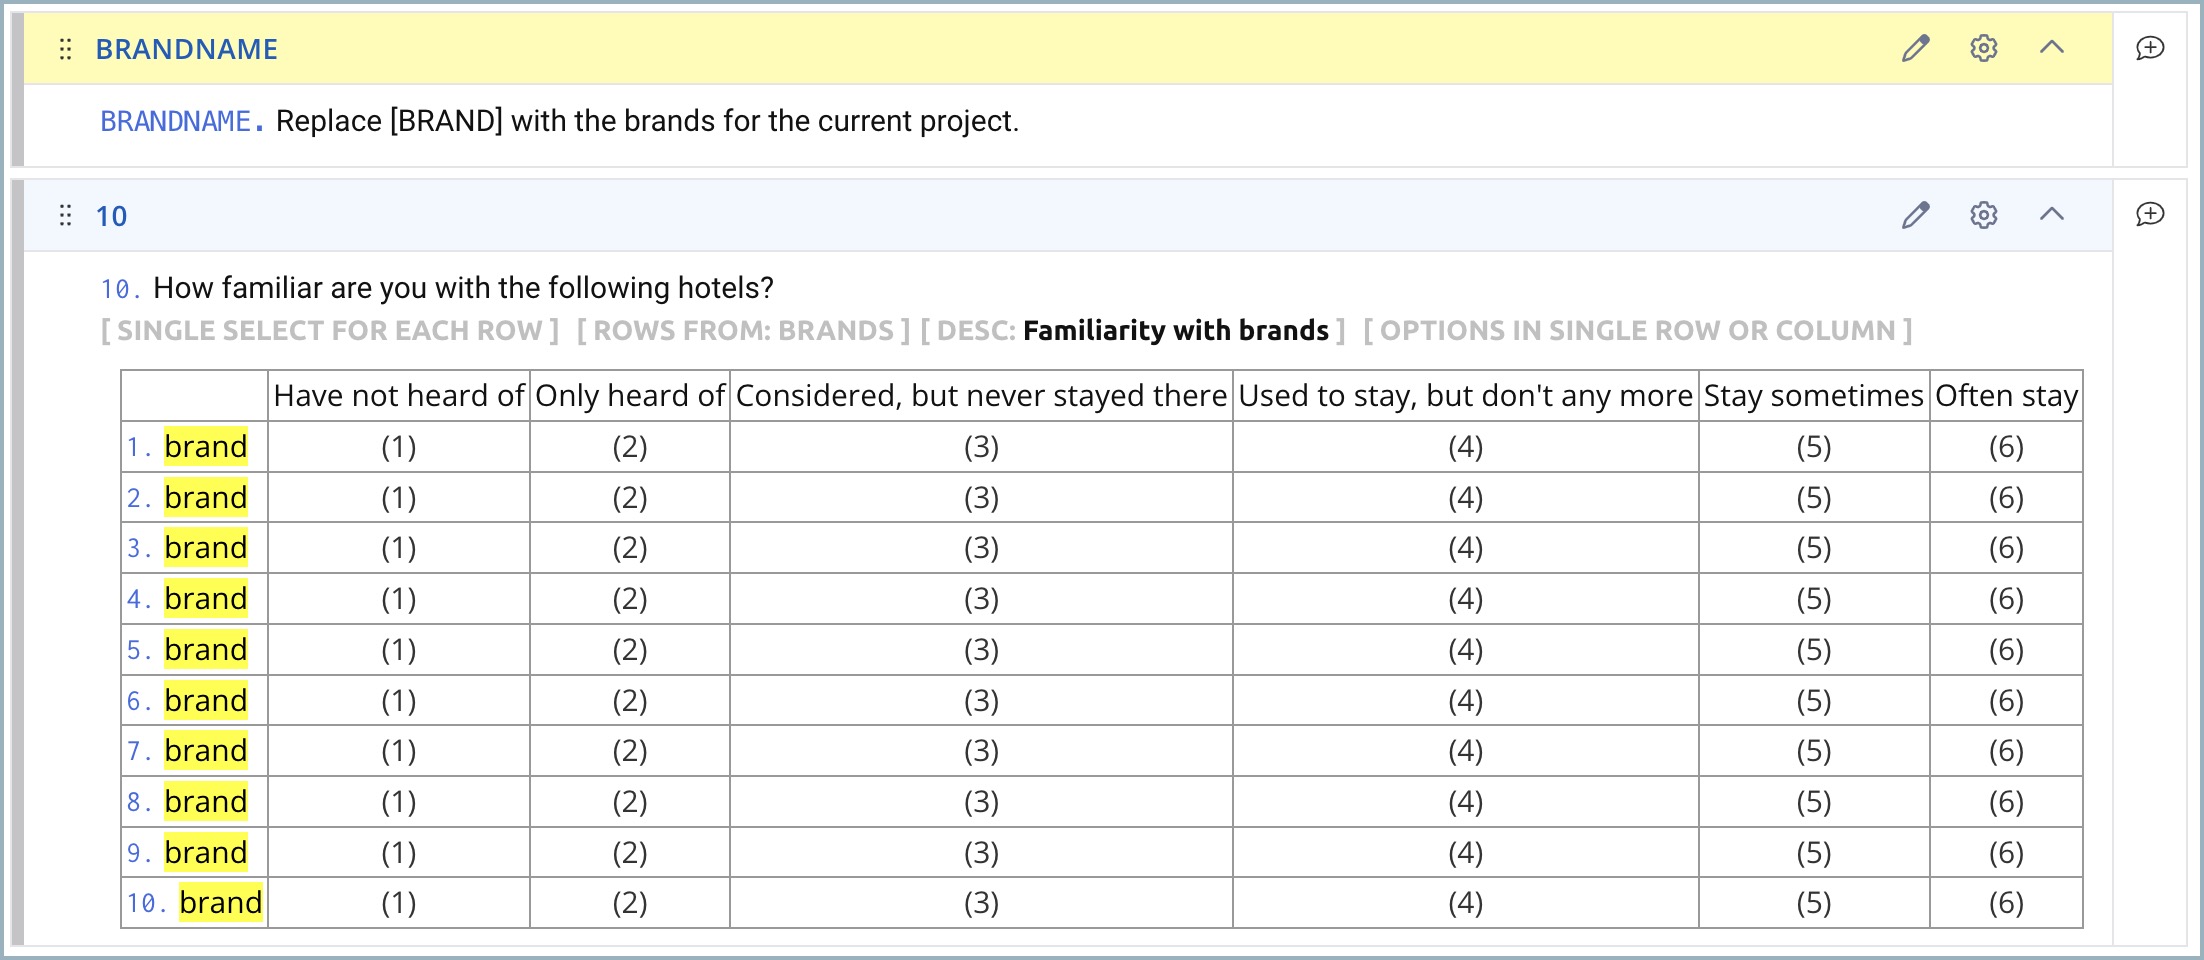Click the 'Often stay' column header

[2006, 396]
